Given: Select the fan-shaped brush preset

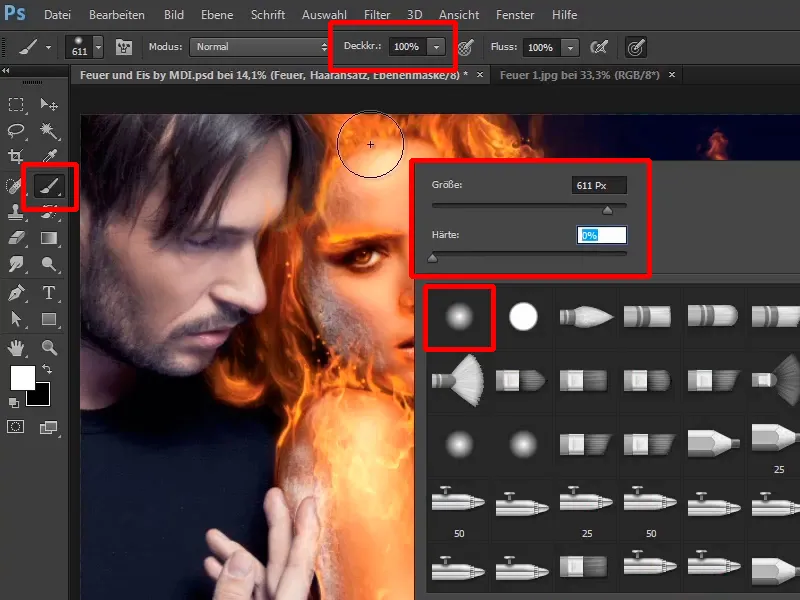Looking at the screenshot, I should [x=458, y=381].
